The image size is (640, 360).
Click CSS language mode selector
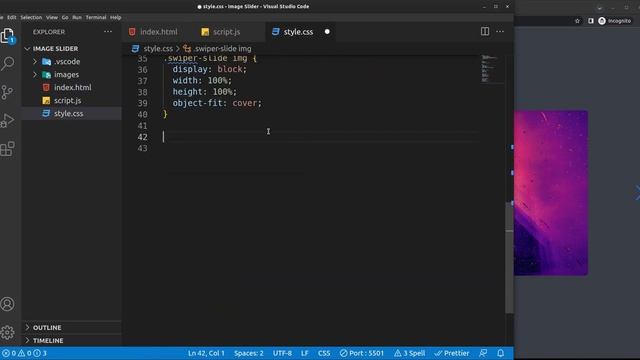click(324, 353)
